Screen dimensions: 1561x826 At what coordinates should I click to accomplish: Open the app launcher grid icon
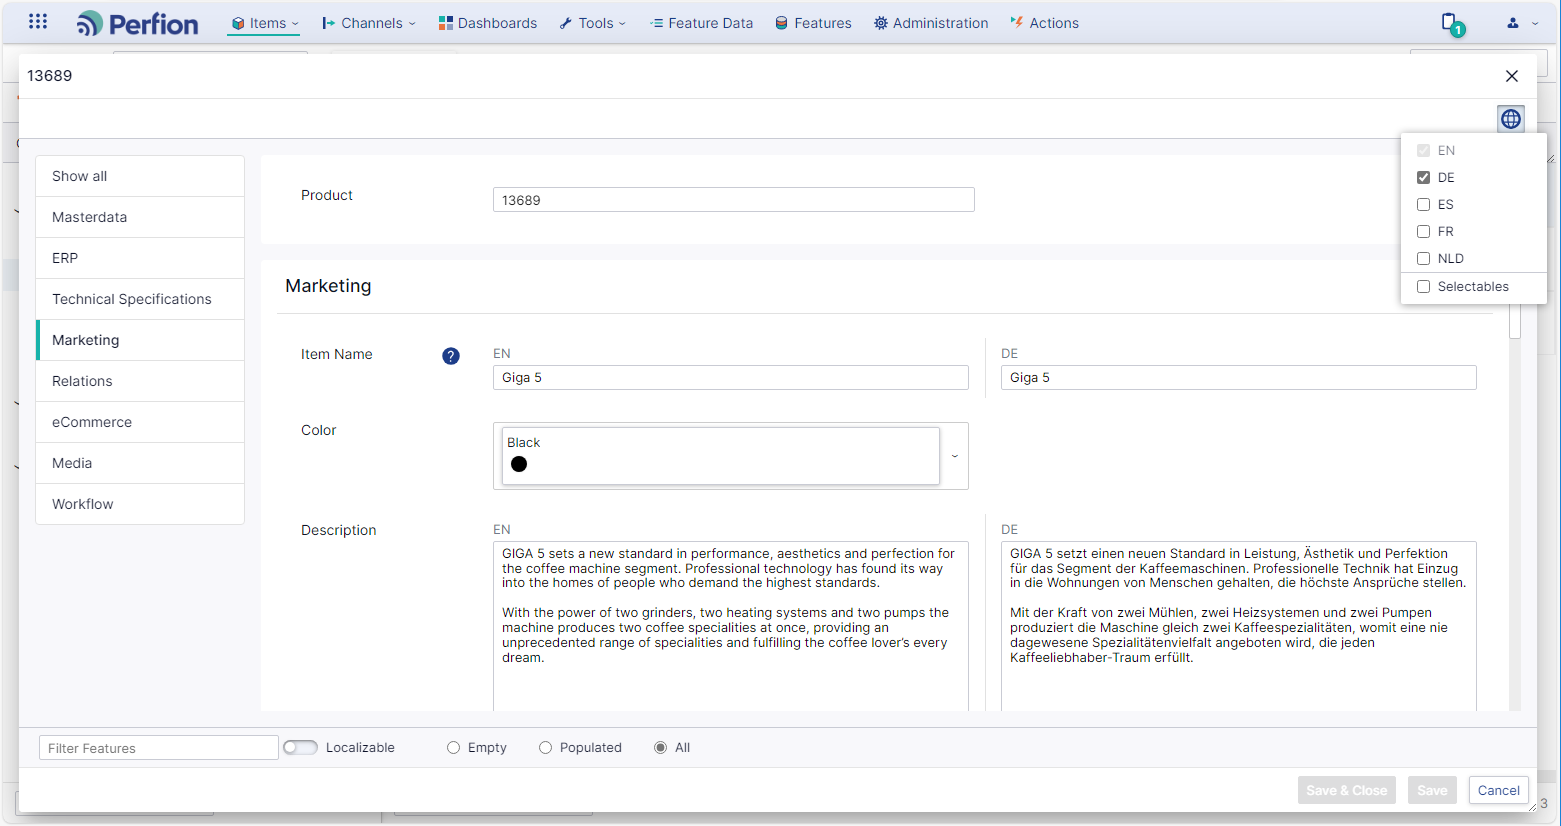click(x=38, y=21)
